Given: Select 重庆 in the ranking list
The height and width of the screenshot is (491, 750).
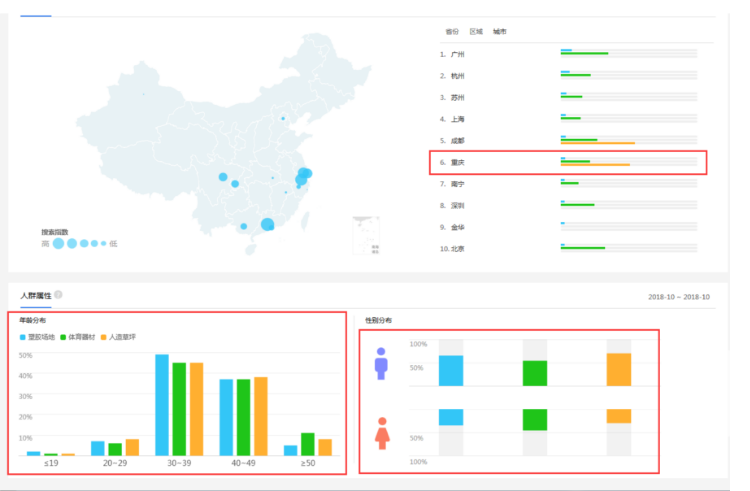Looking at the screenshot, I should [x=457, y=162].
